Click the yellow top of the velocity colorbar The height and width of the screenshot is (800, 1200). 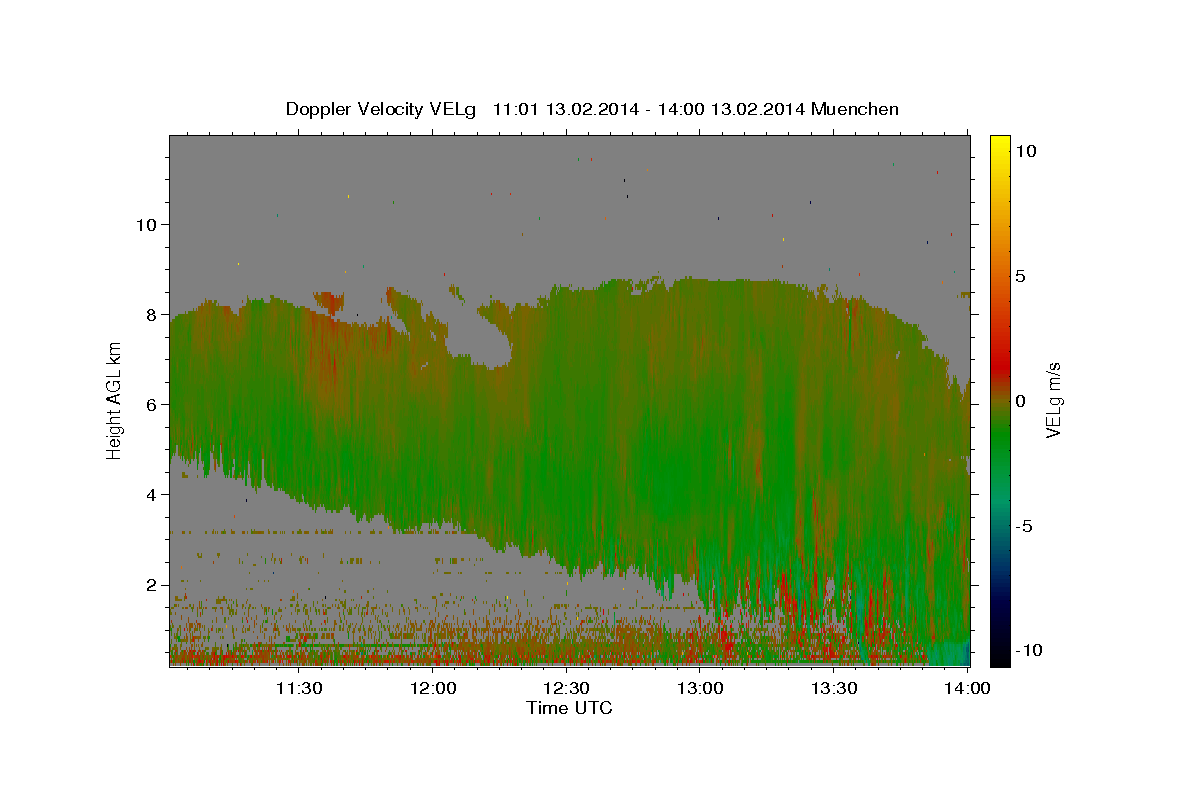(999, 145)
